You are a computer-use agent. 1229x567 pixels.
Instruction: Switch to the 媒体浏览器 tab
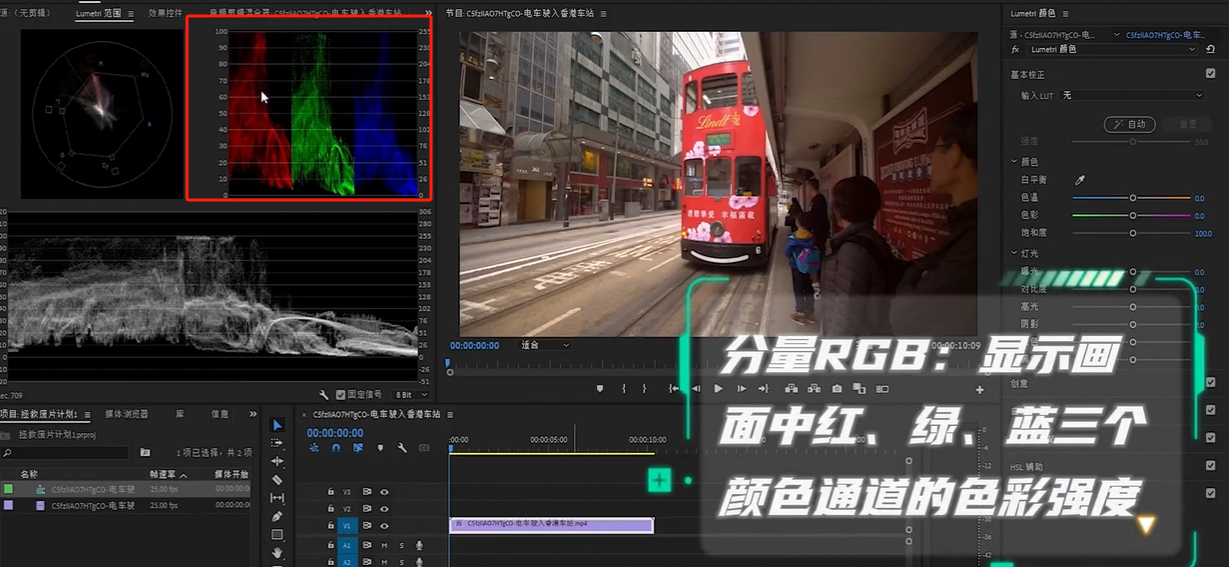[127, 414]
